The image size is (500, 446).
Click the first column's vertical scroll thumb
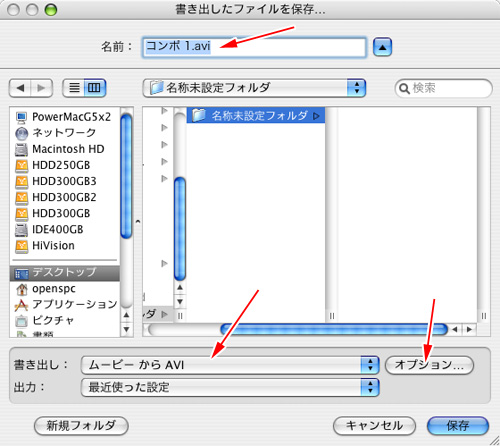coord(180,229)
